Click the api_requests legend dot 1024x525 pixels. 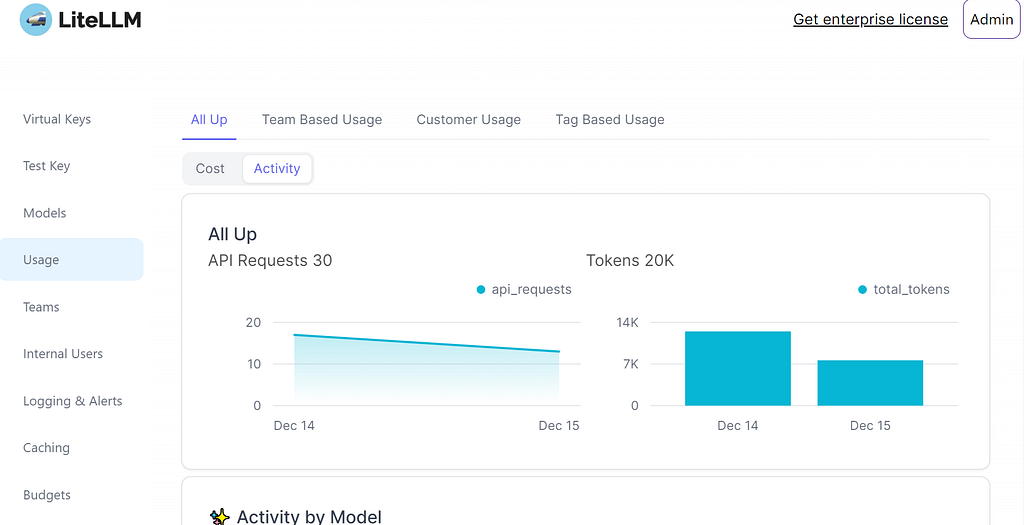pos(481,289)
